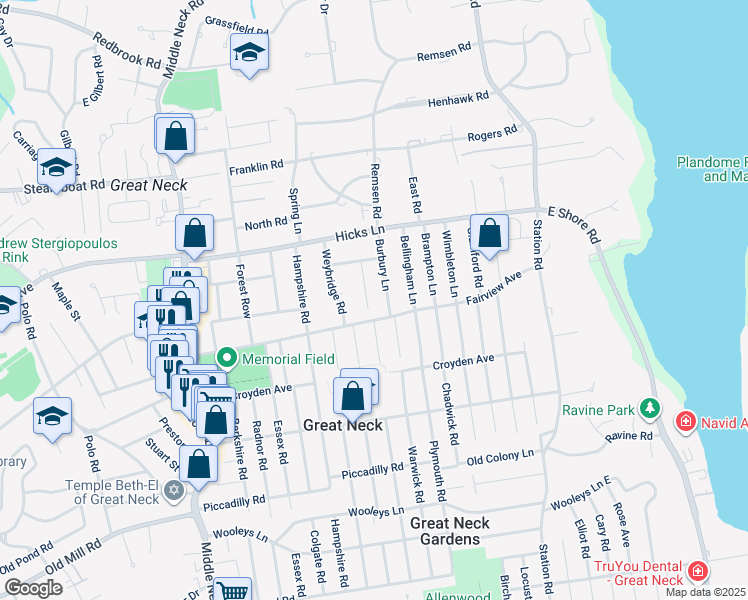Select the school marker above Polo Rd
748x600 pixels.
coord(52,418)
